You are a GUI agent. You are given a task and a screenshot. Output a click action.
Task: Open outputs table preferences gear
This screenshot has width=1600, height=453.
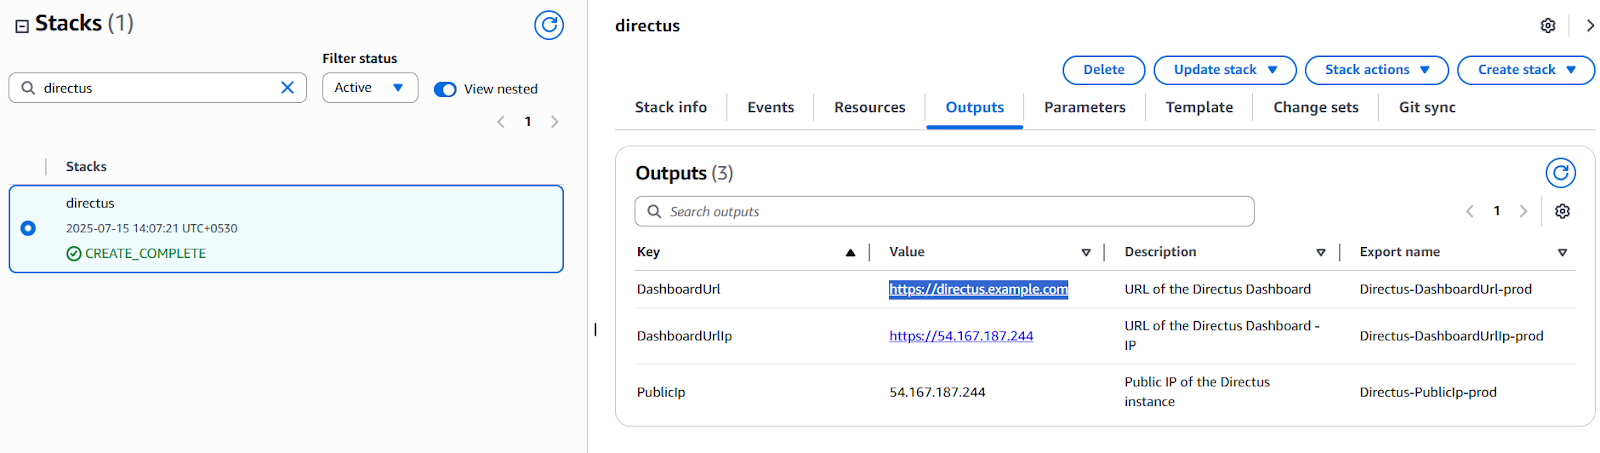(x=1562, y=211)
